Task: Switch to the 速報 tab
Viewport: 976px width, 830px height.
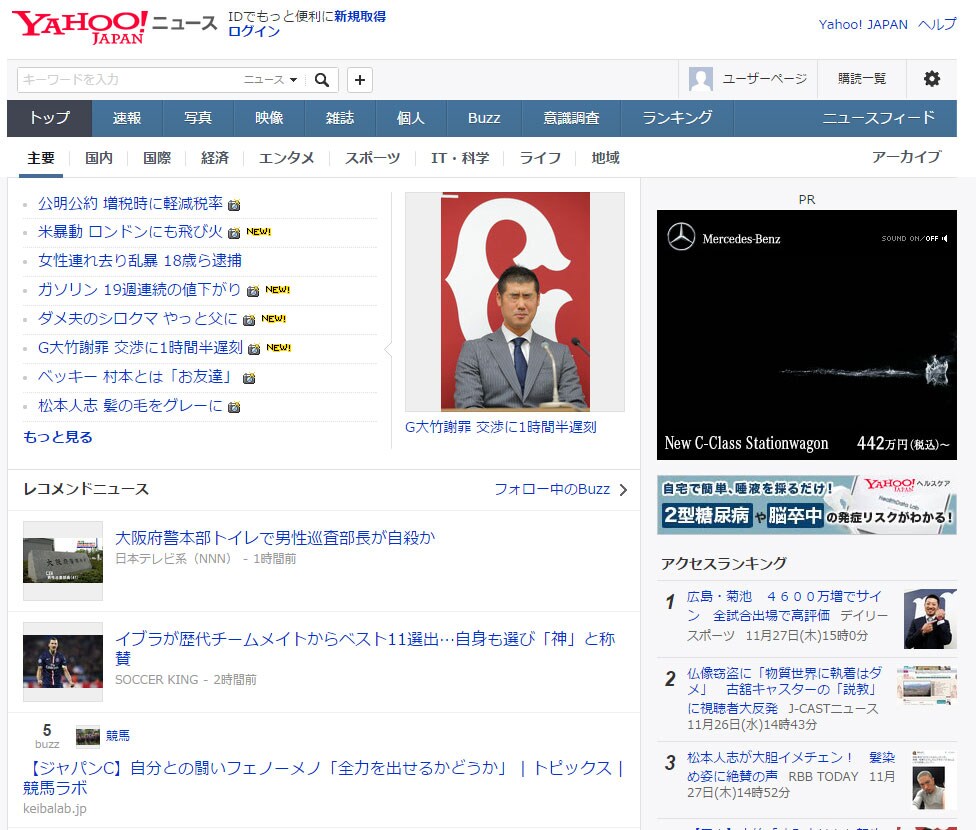Action: 127,118
